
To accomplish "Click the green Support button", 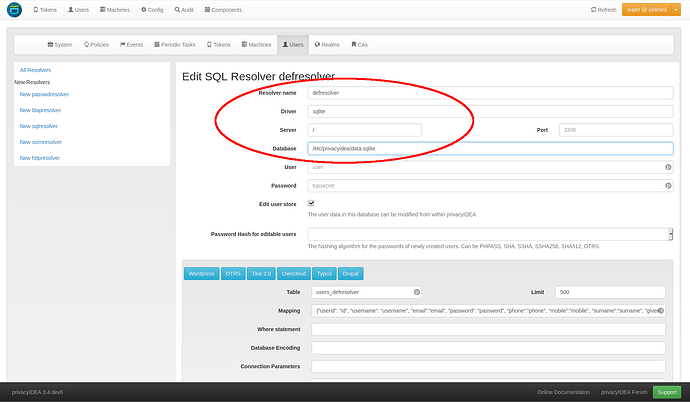I will (x=667, y=392).
